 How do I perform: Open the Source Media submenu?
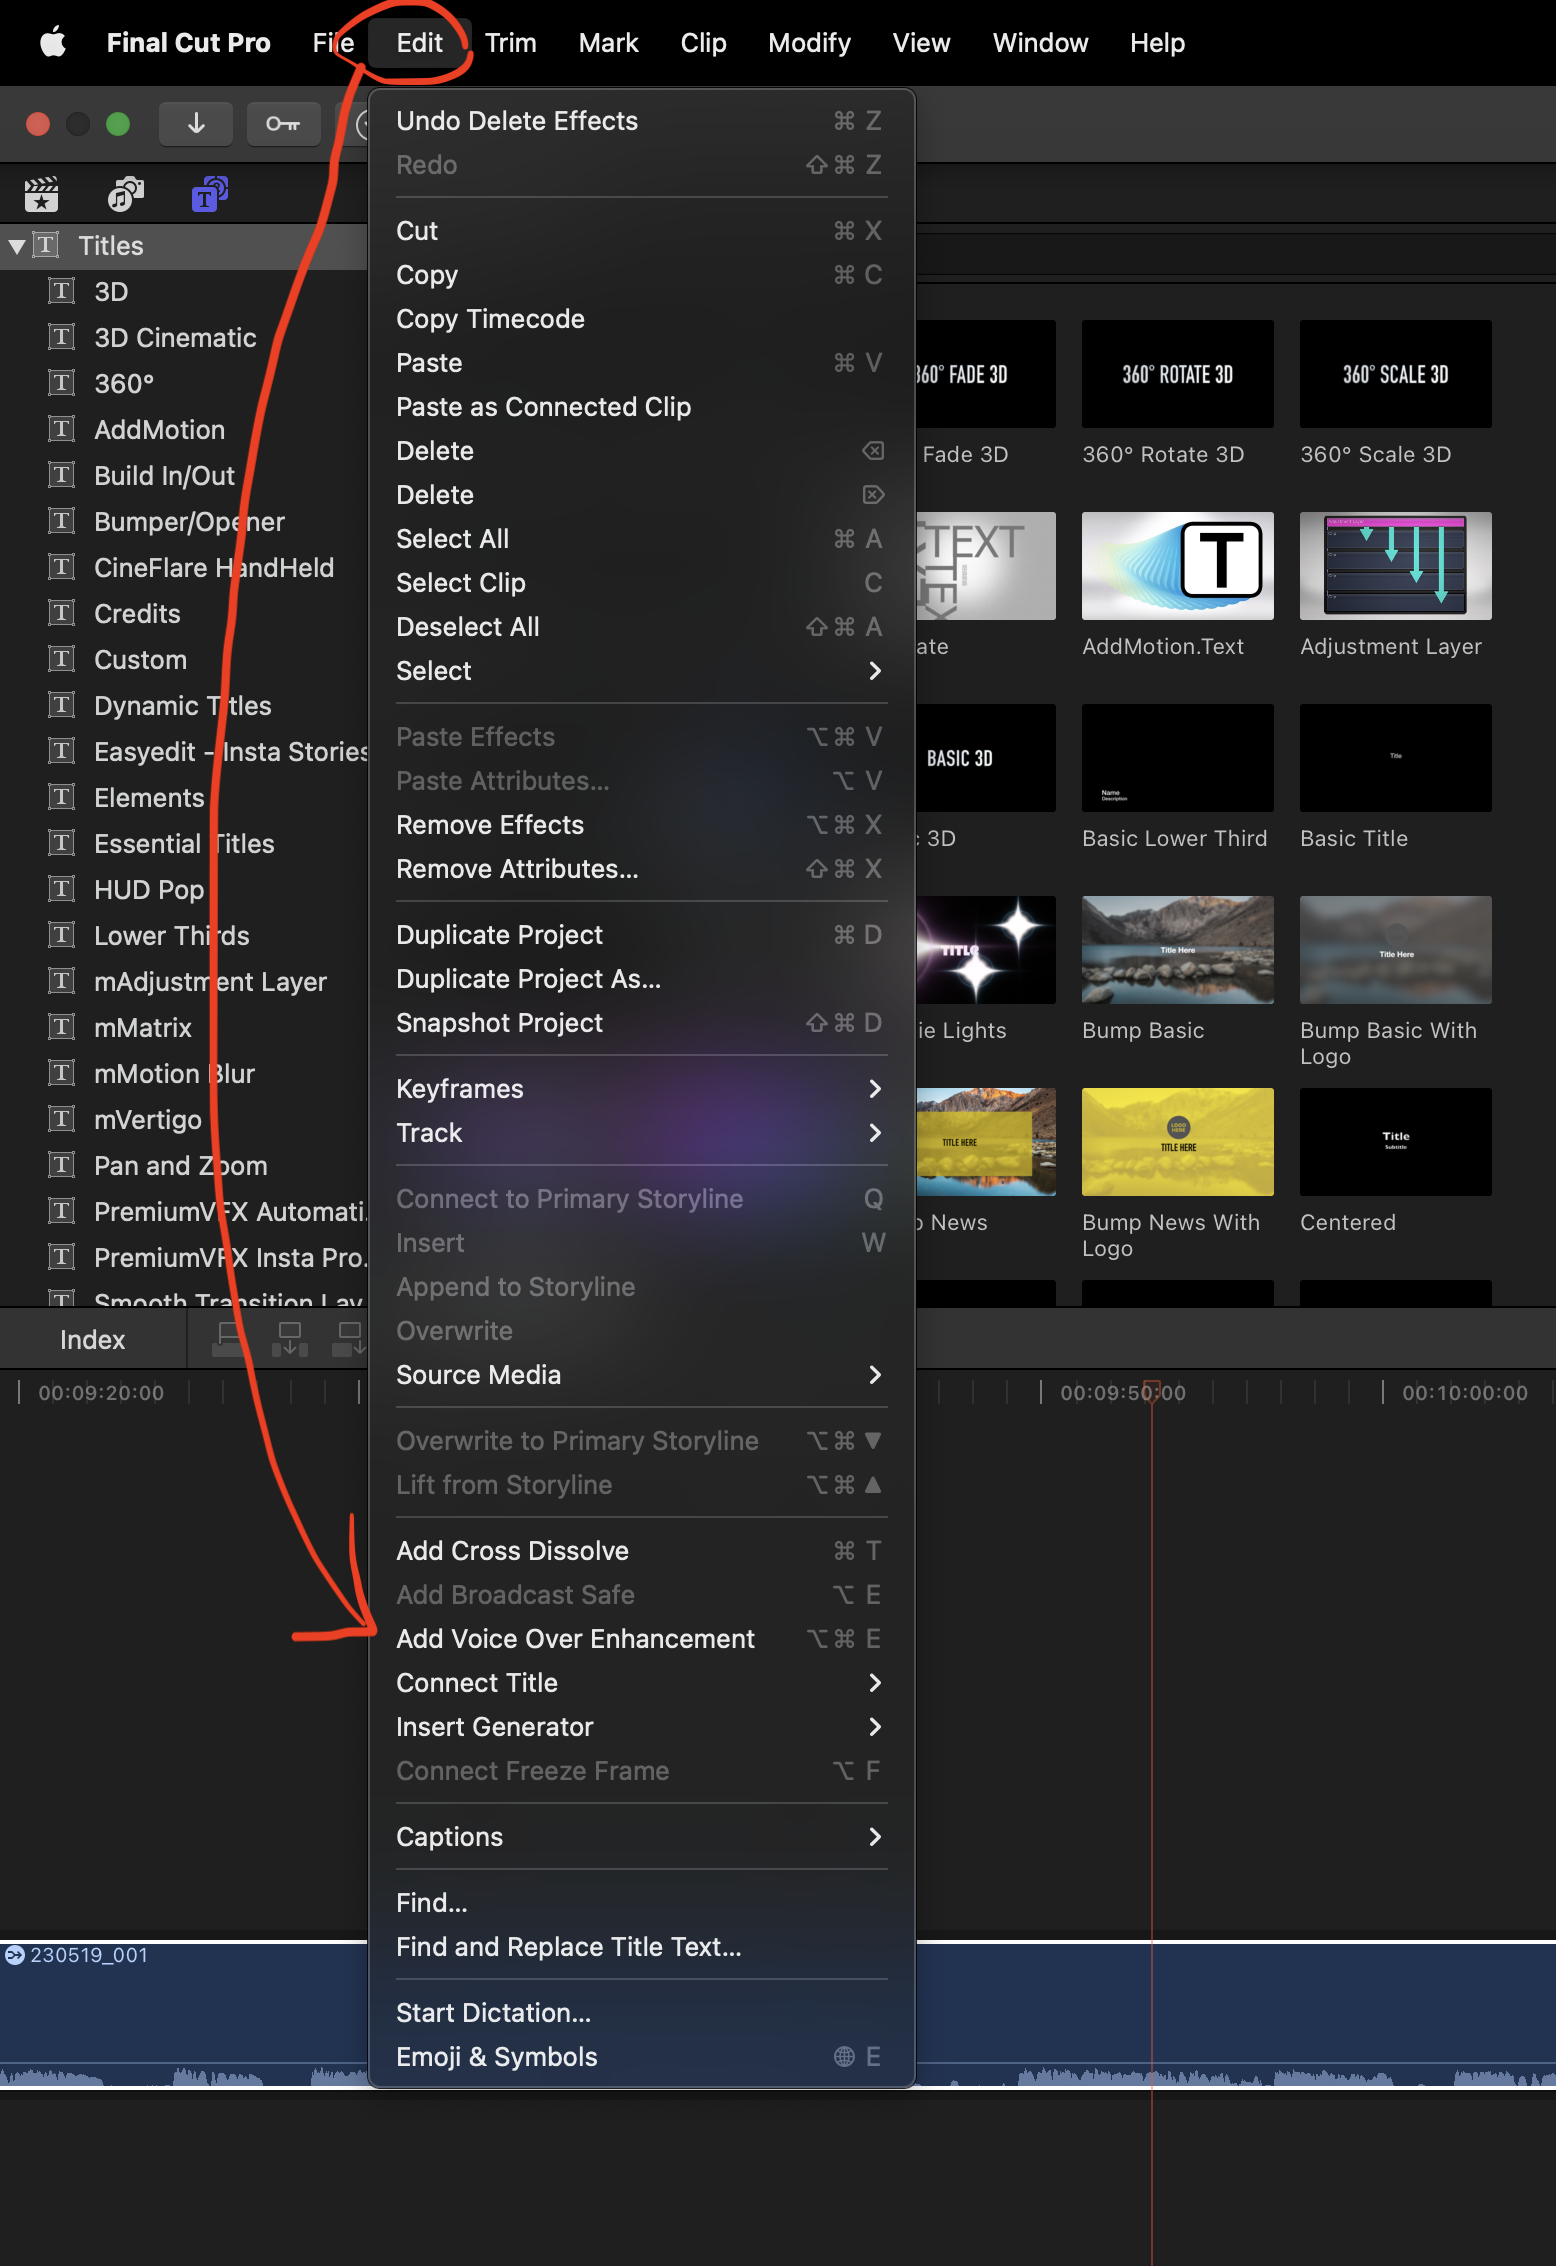pyautogui.click(x=641, y=1375)
